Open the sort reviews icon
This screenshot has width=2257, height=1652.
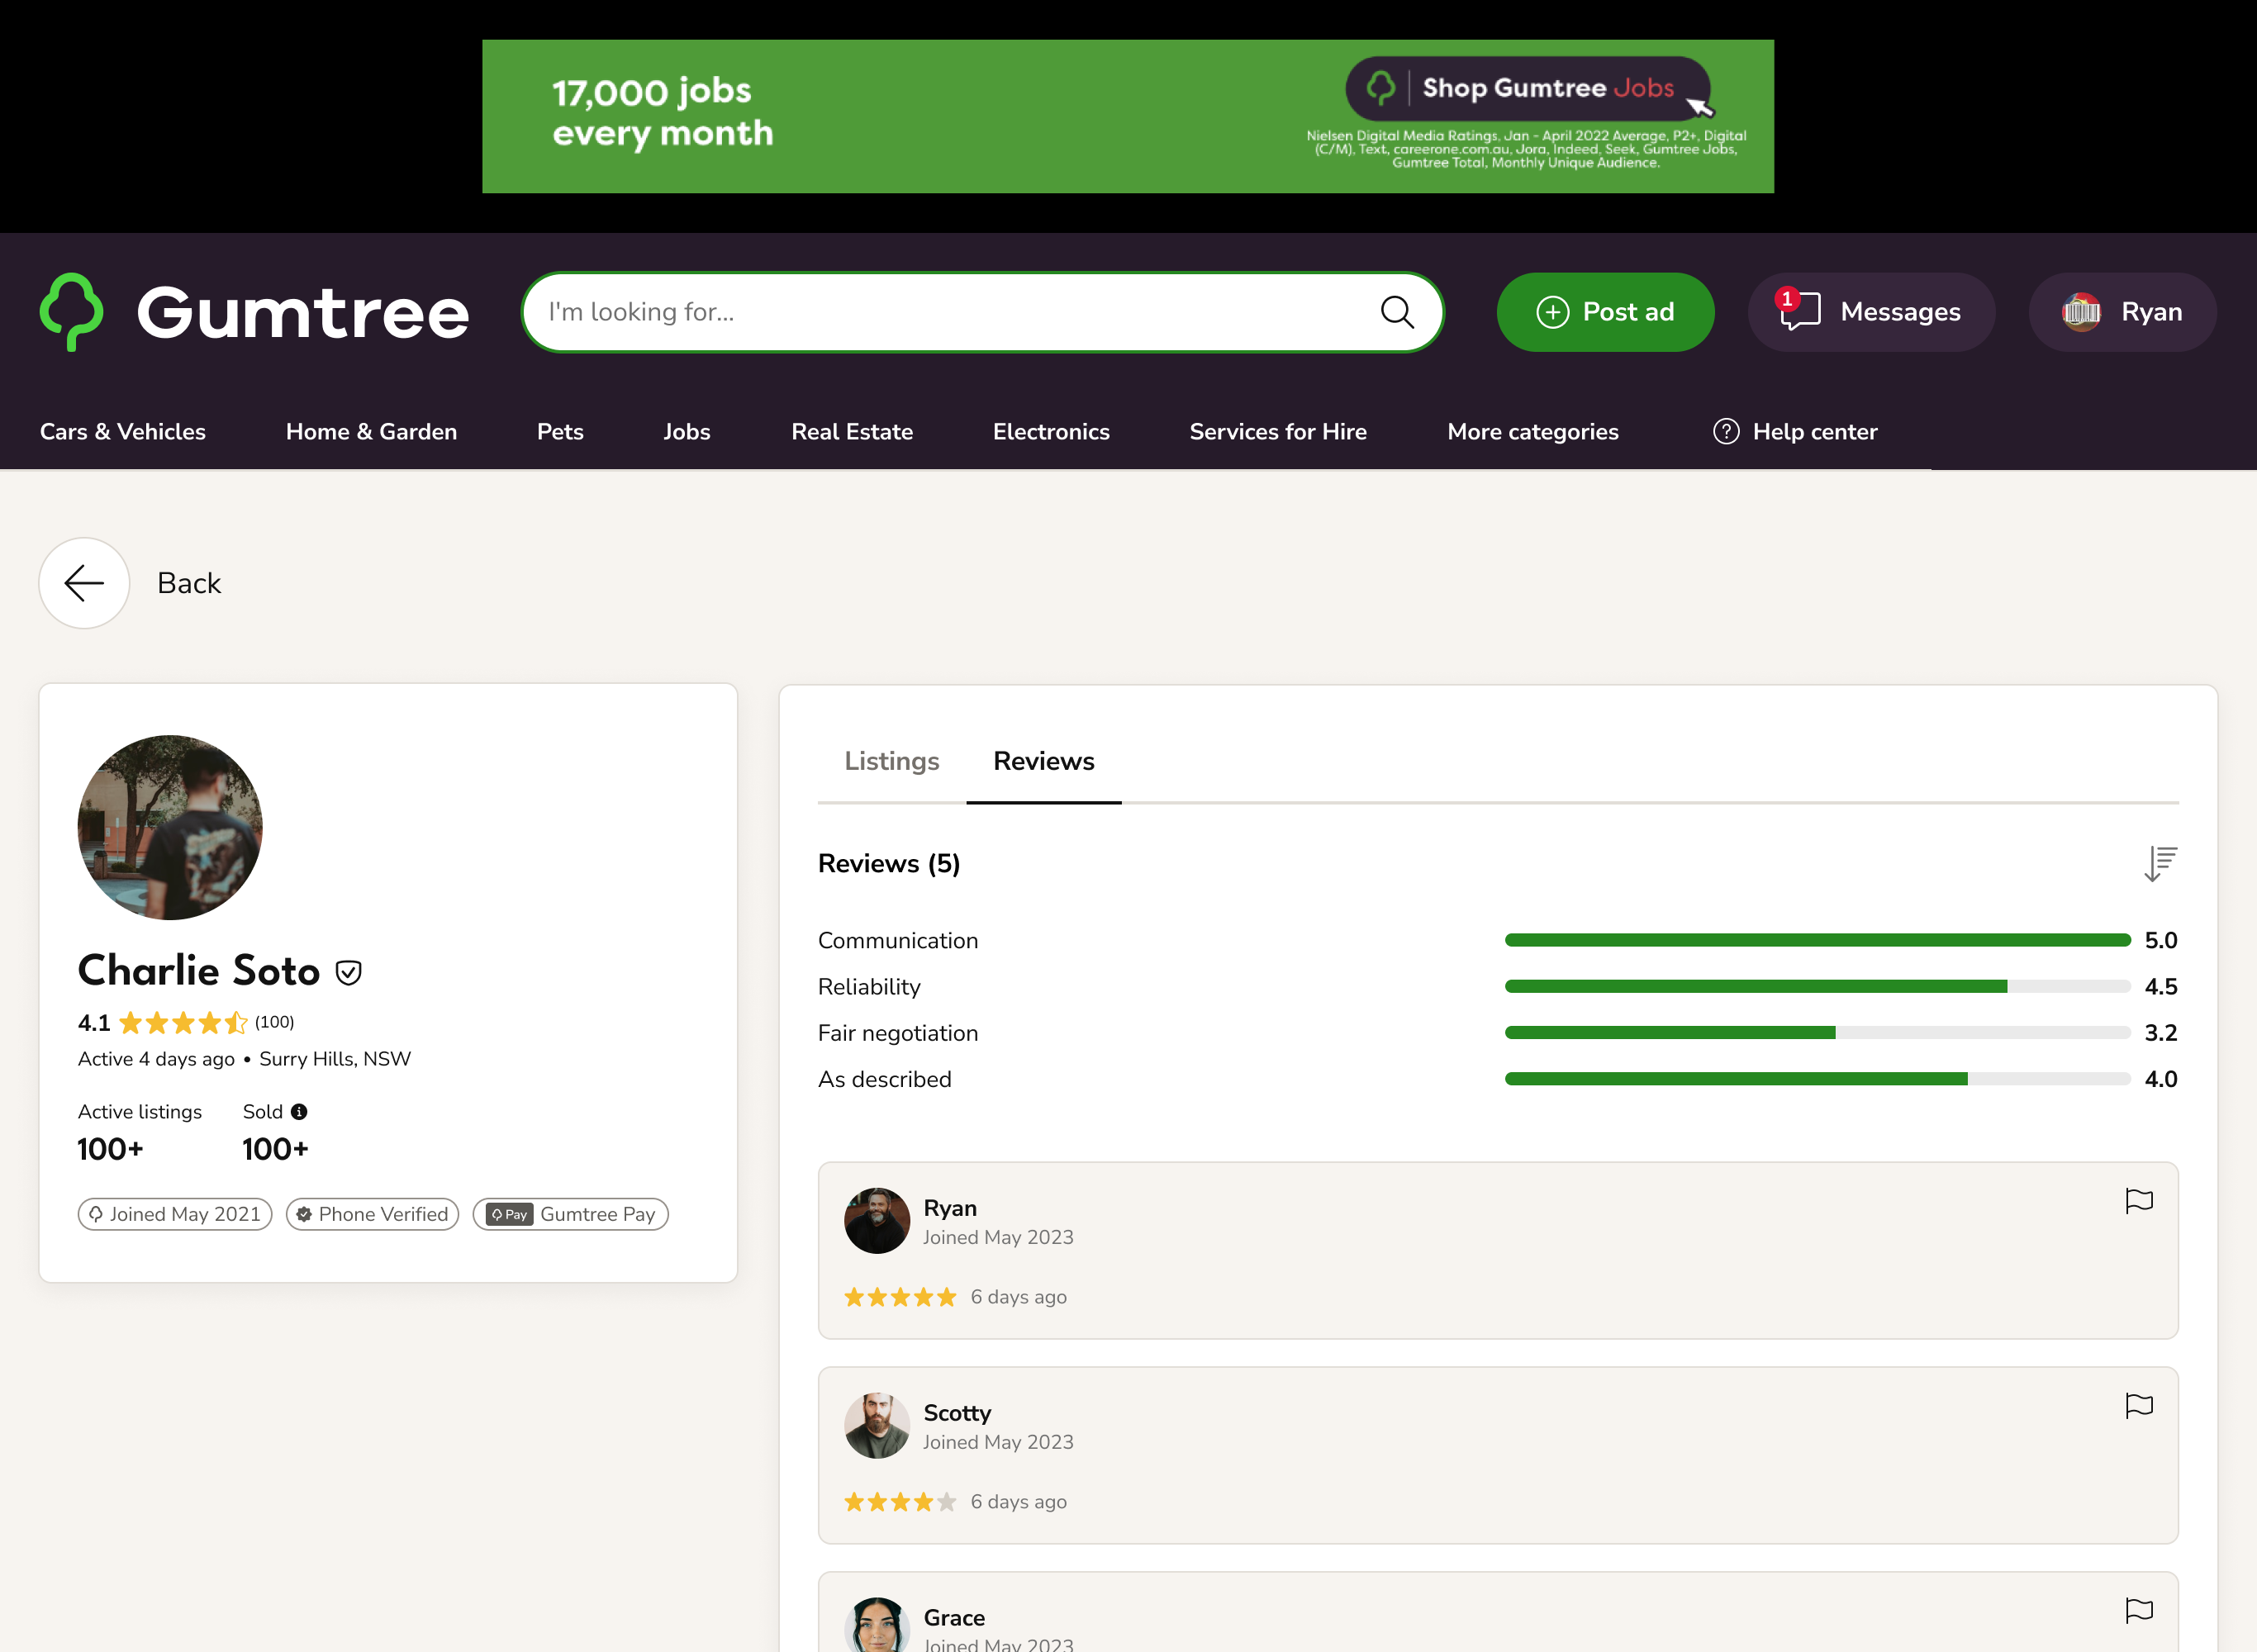point(2159,863)
